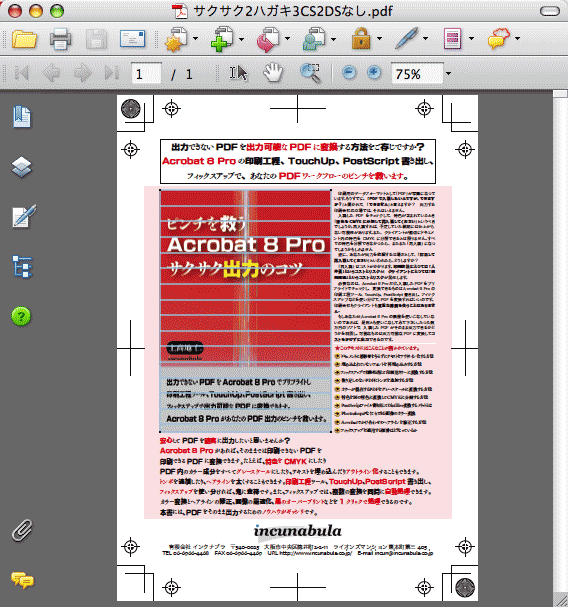Click the Print icon
This screenshot has width=568, height=607.
pos(60,39)
